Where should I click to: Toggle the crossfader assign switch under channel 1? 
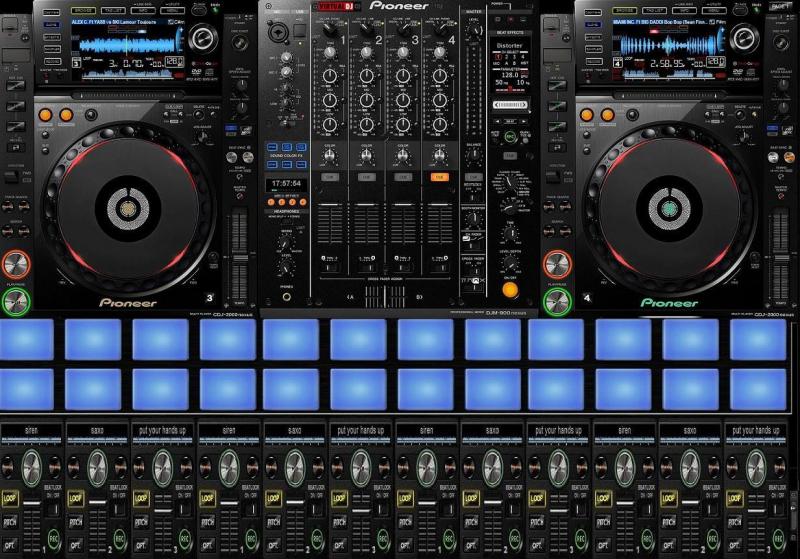point(330,266)
